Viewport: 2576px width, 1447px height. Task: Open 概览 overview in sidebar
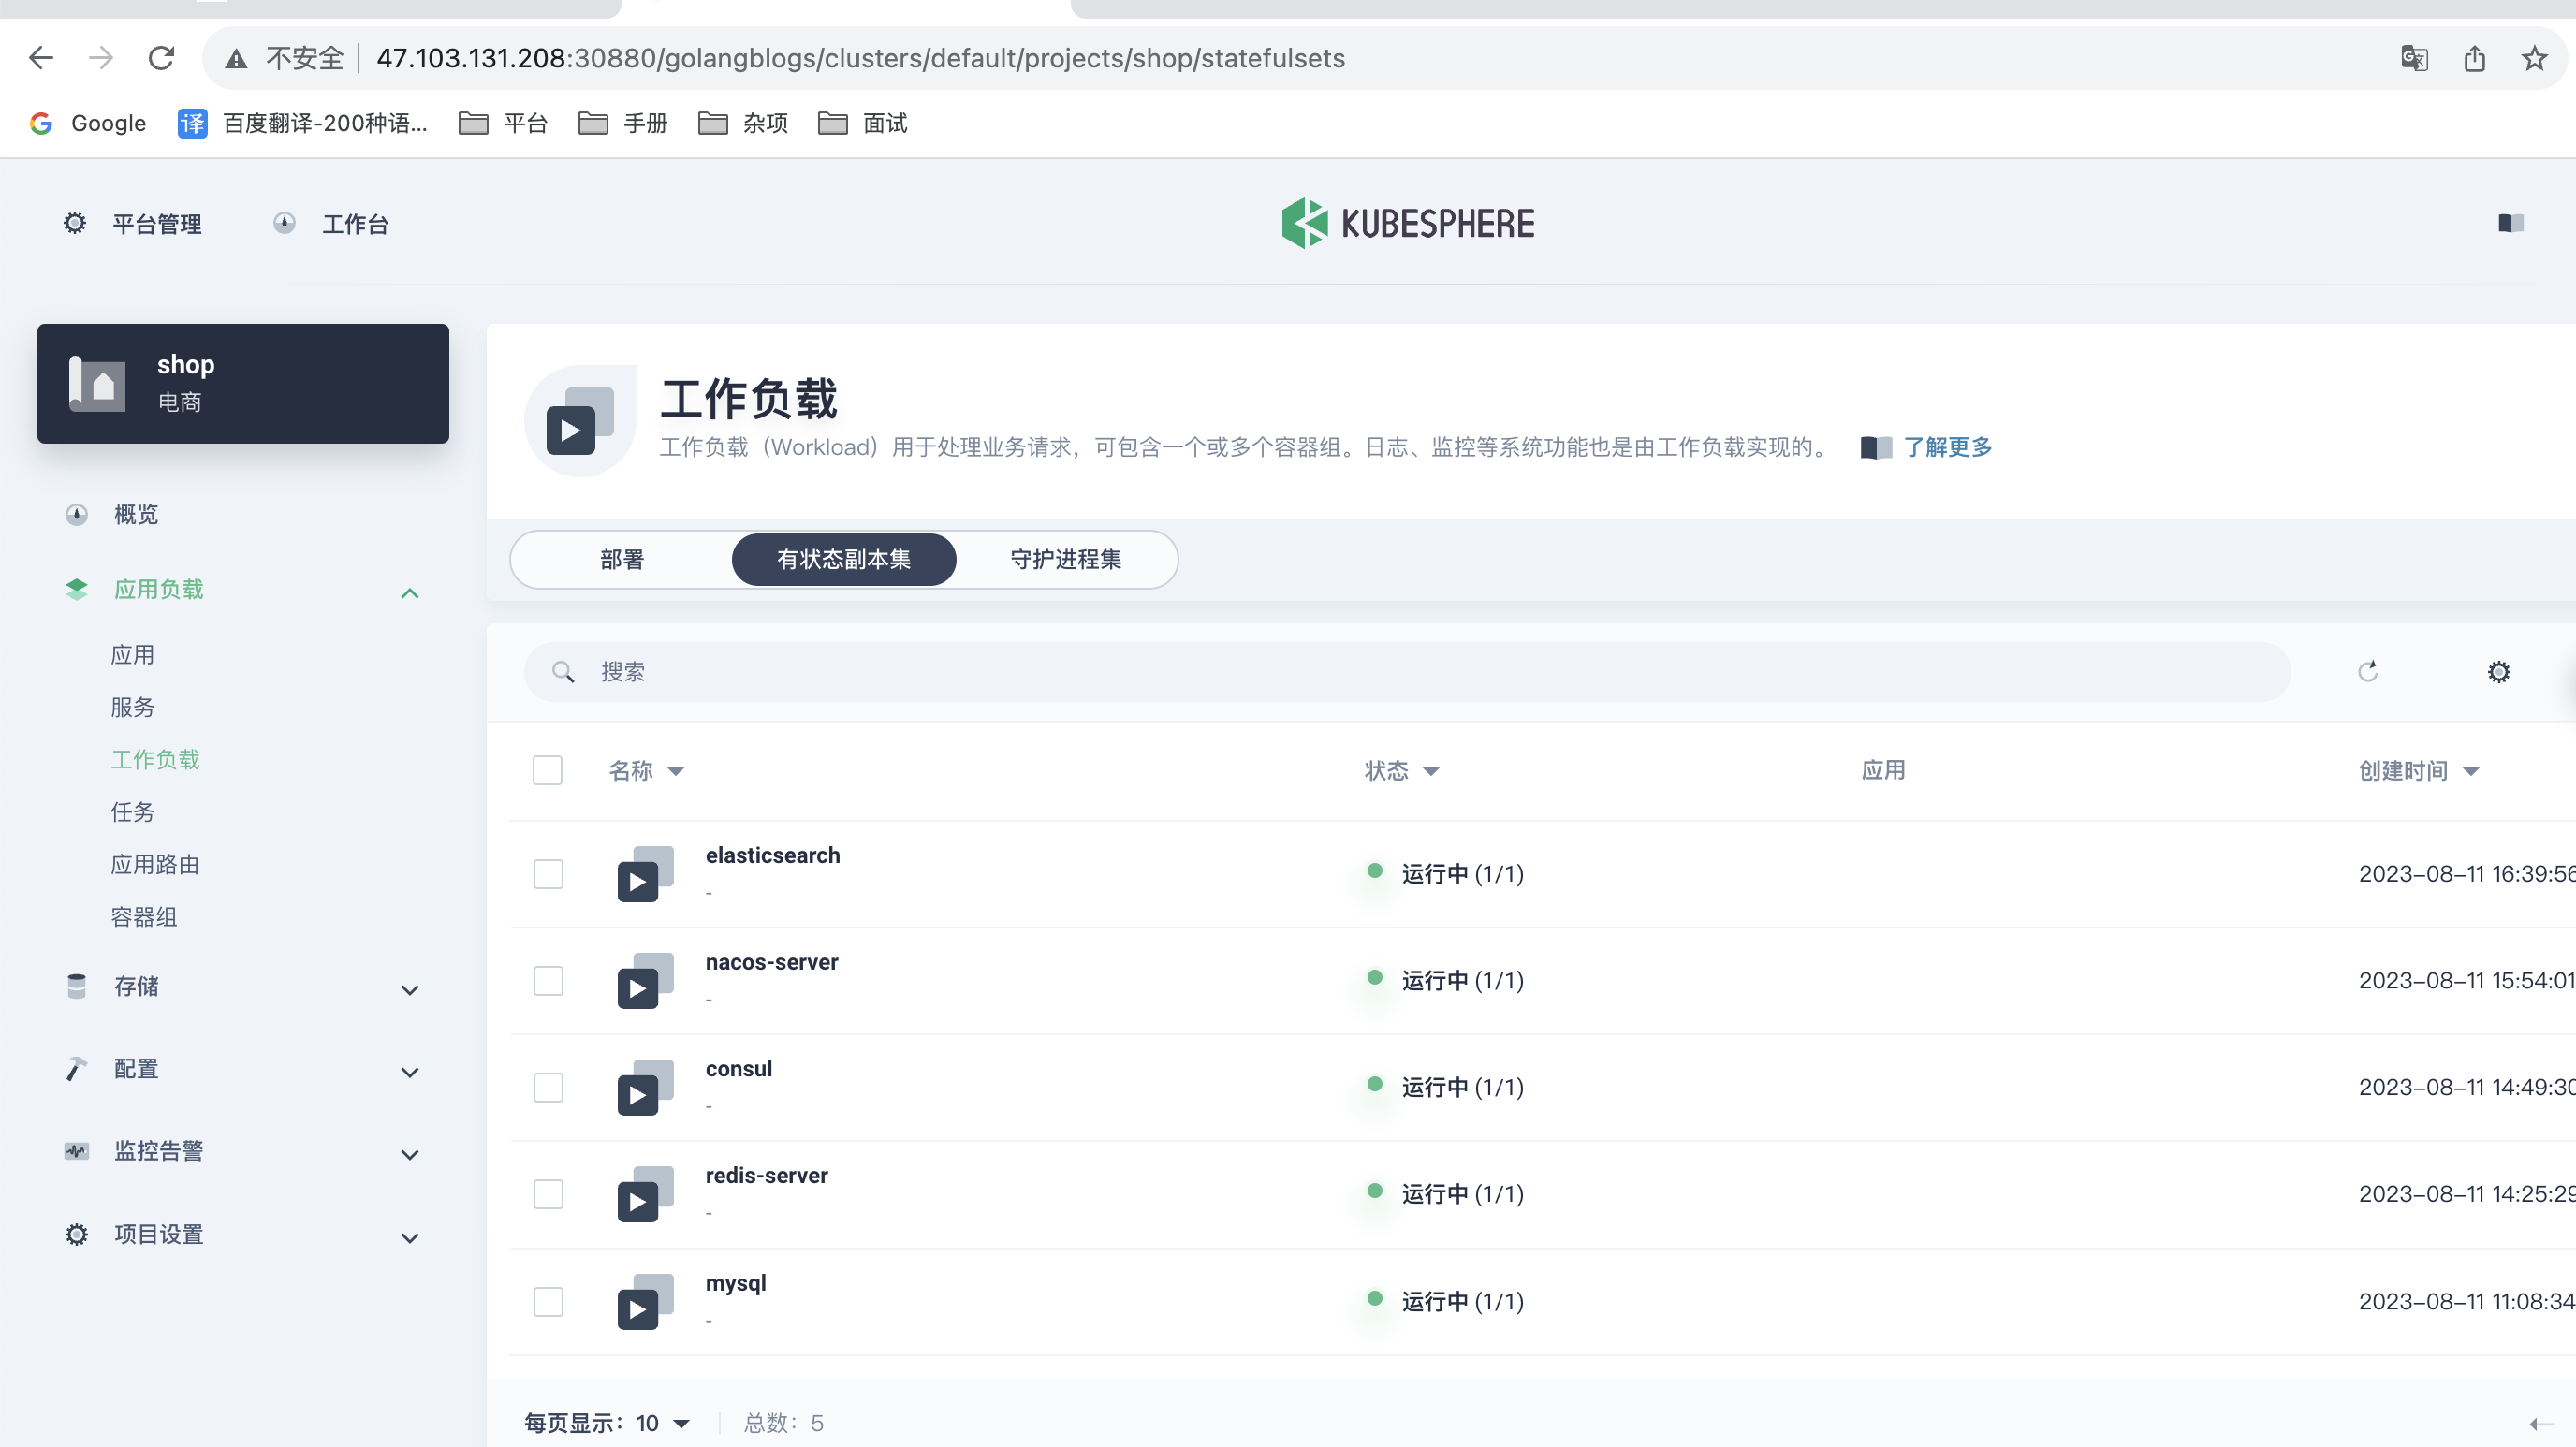(x=136, y=514)
